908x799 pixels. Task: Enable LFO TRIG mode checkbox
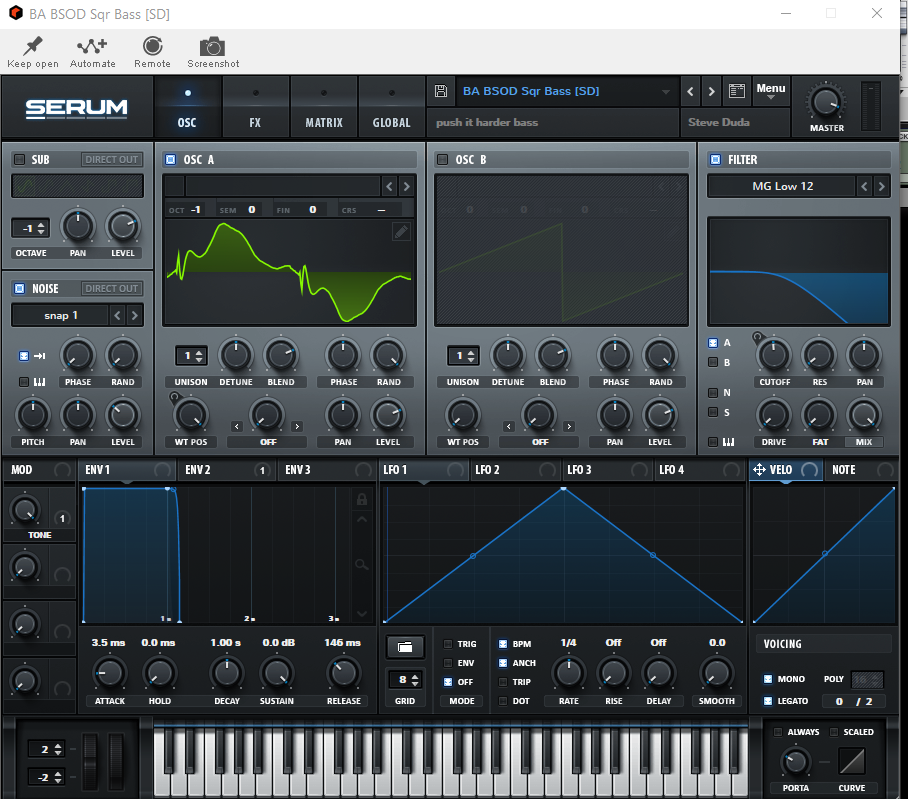448,644
